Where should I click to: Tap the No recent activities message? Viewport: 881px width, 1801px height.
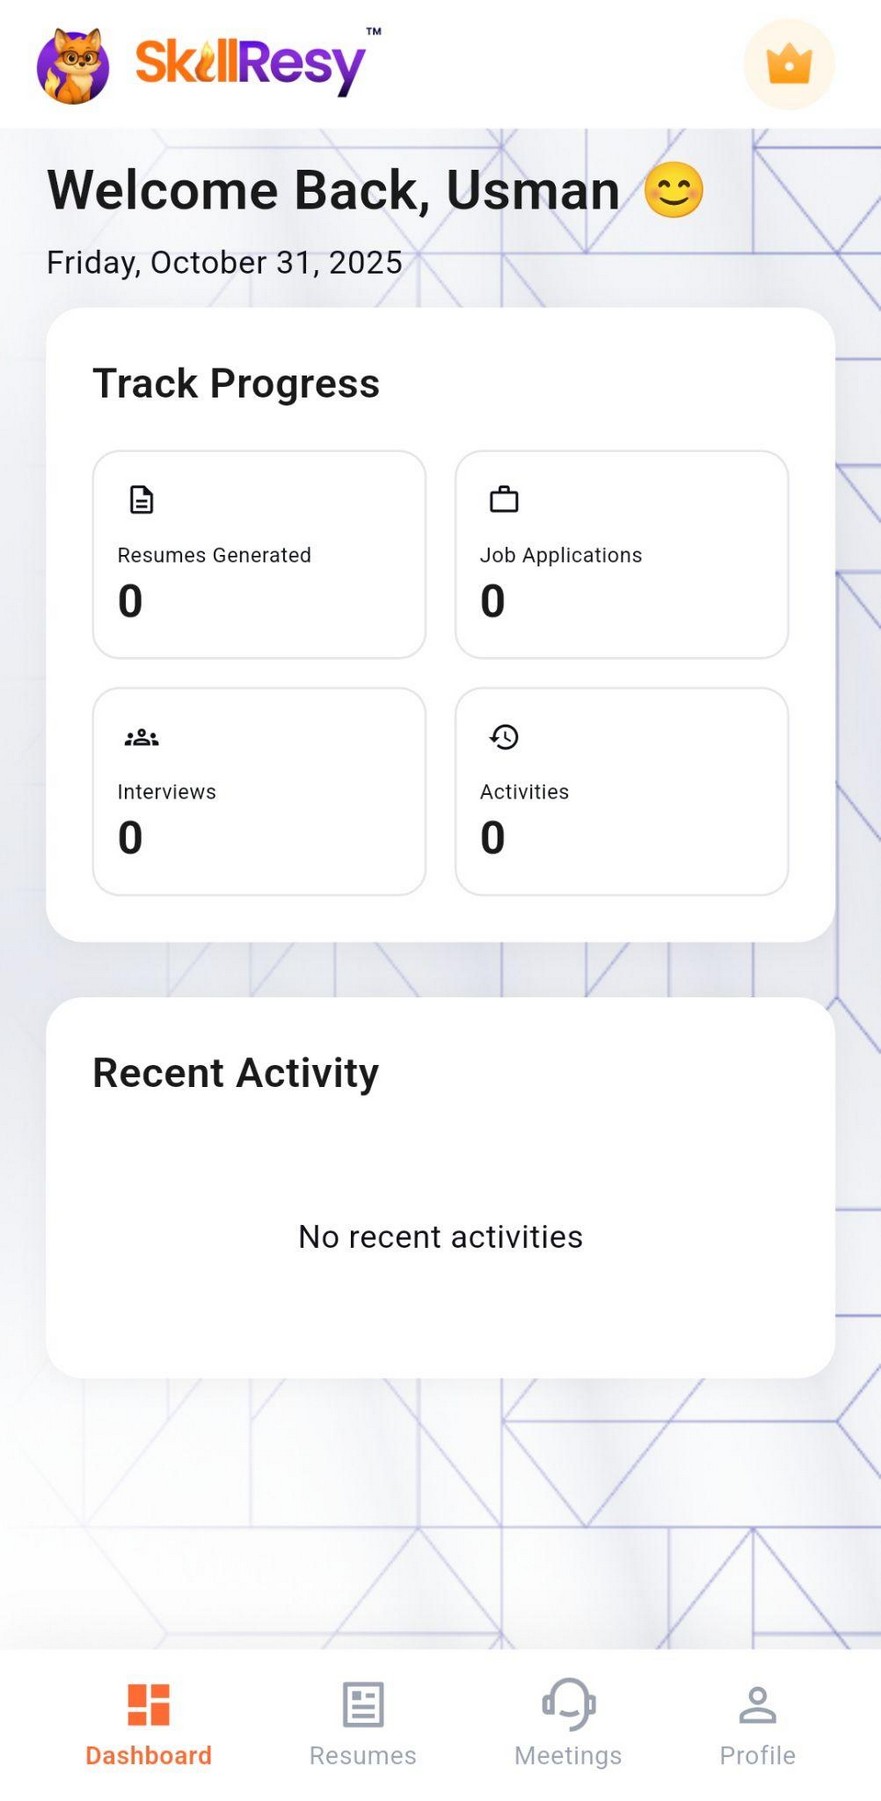[x=439, y=1236]
